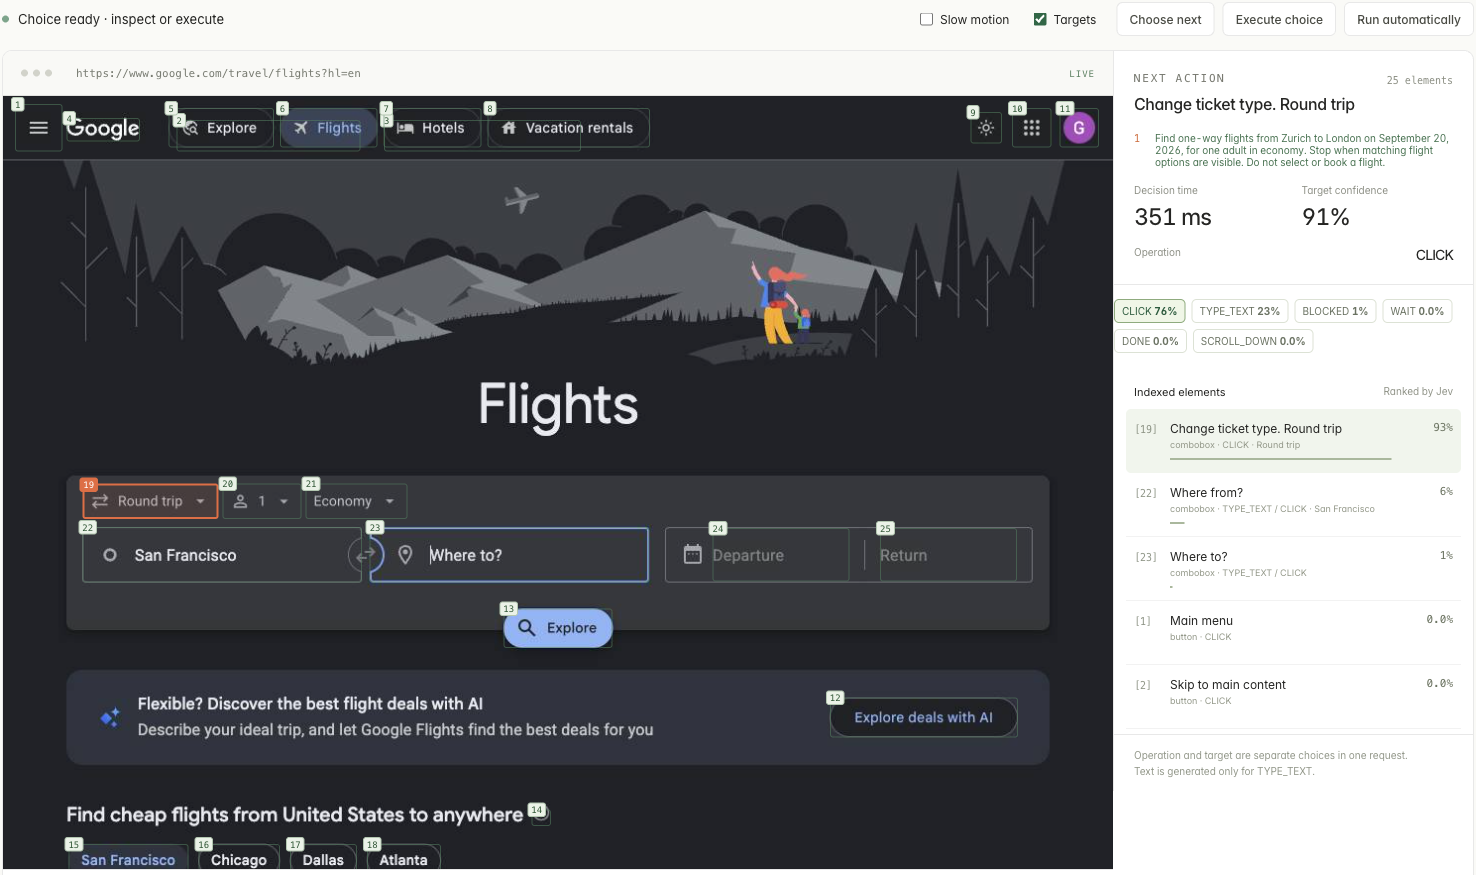Click the Execute choice button
This screenshot has height=875, width=1476.
point(1279,19)
